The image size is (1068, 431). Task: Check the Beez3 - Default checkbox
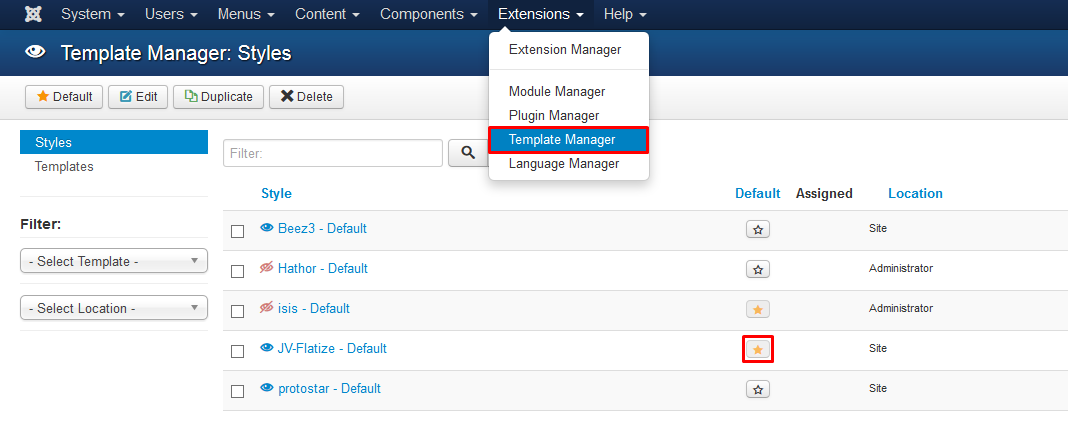coord(237,232)
